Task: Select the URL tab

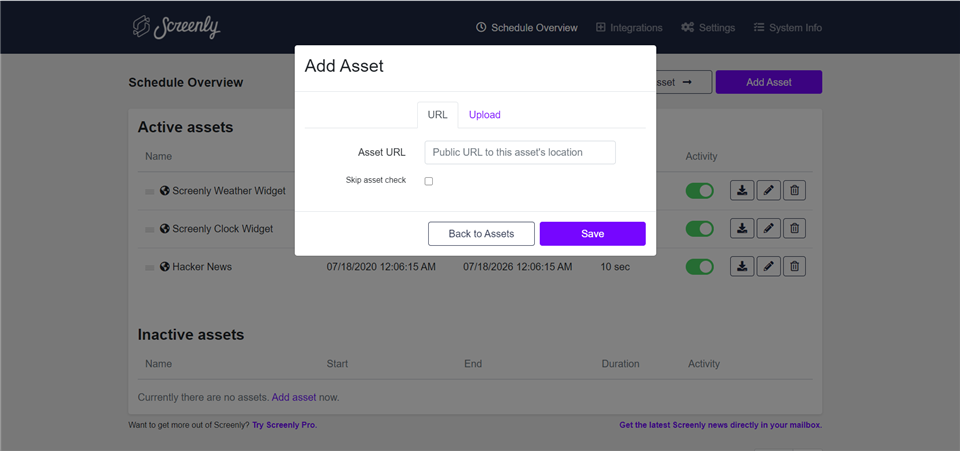Action: tap(437, 114)
